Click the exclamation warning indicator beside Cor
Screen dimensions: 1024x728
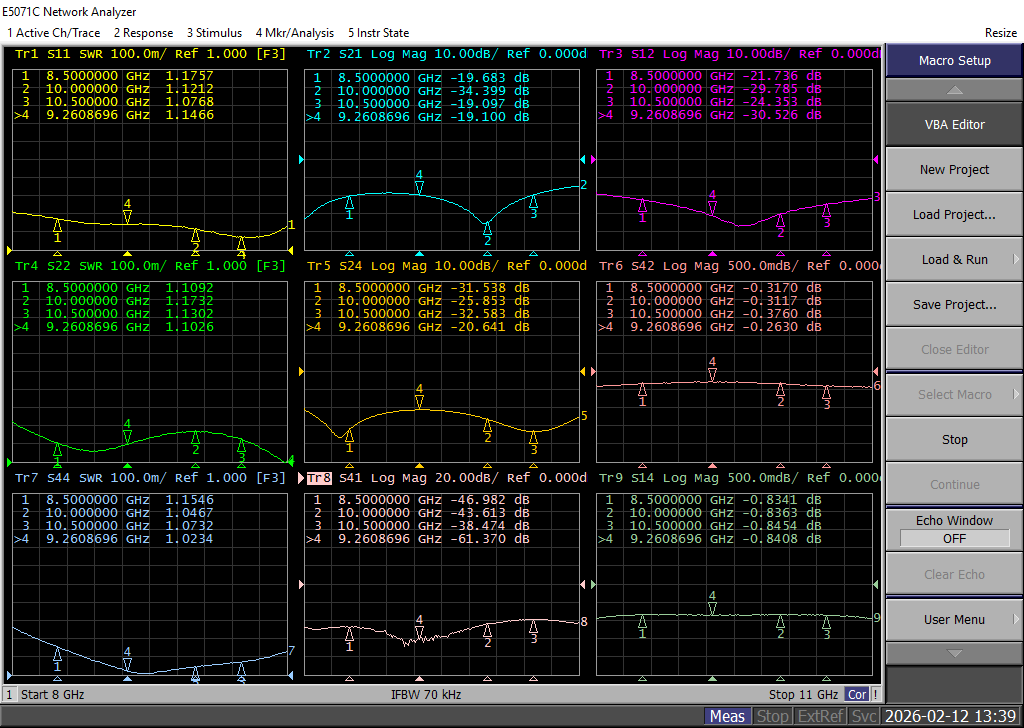click(875, 695)
